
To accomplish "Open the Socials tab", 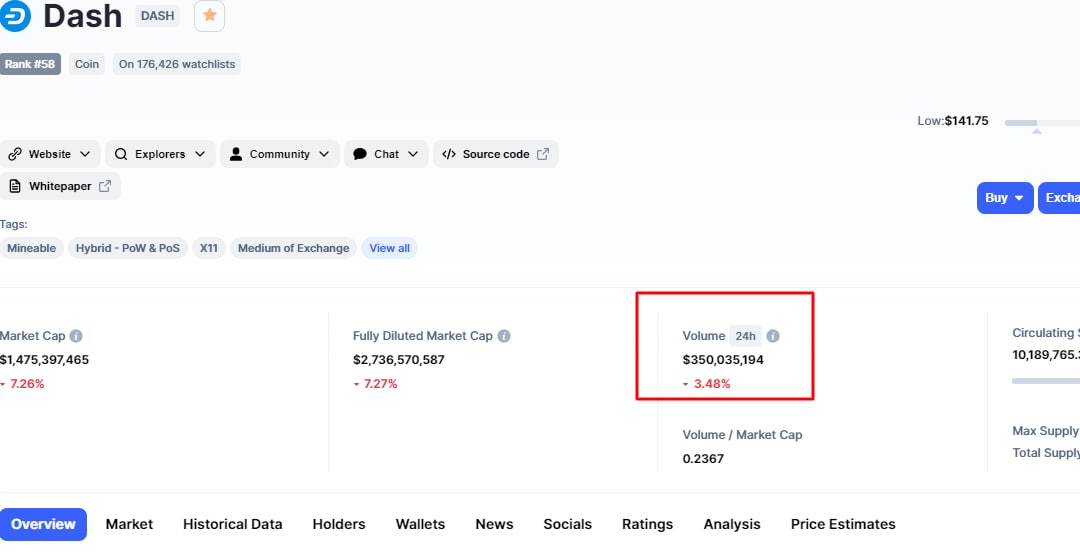I will 568,524.
